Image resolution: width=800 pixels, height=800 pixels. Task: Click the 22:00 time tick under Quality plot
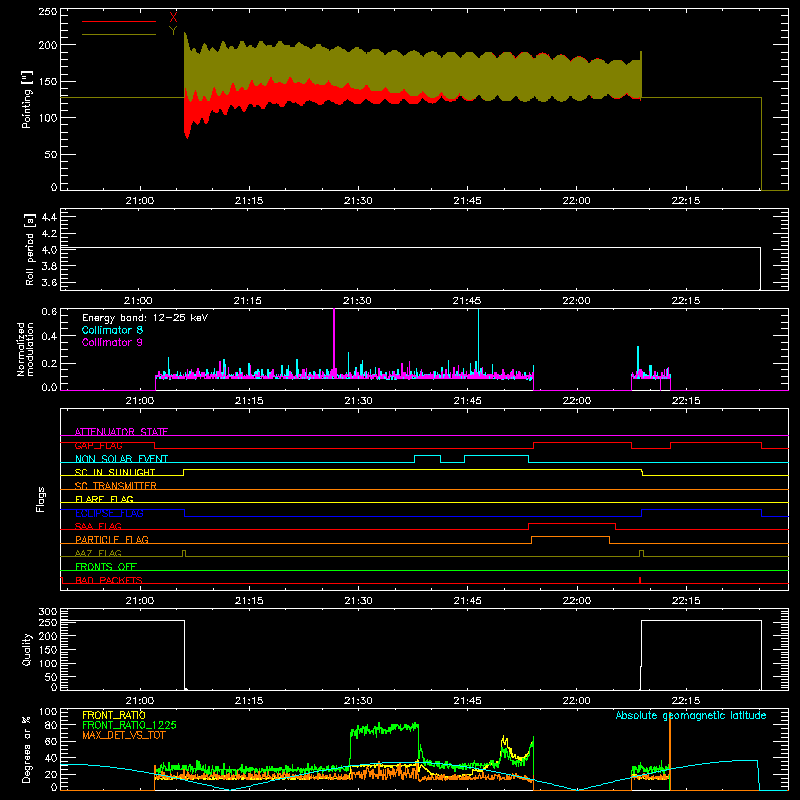coord(576,701)
